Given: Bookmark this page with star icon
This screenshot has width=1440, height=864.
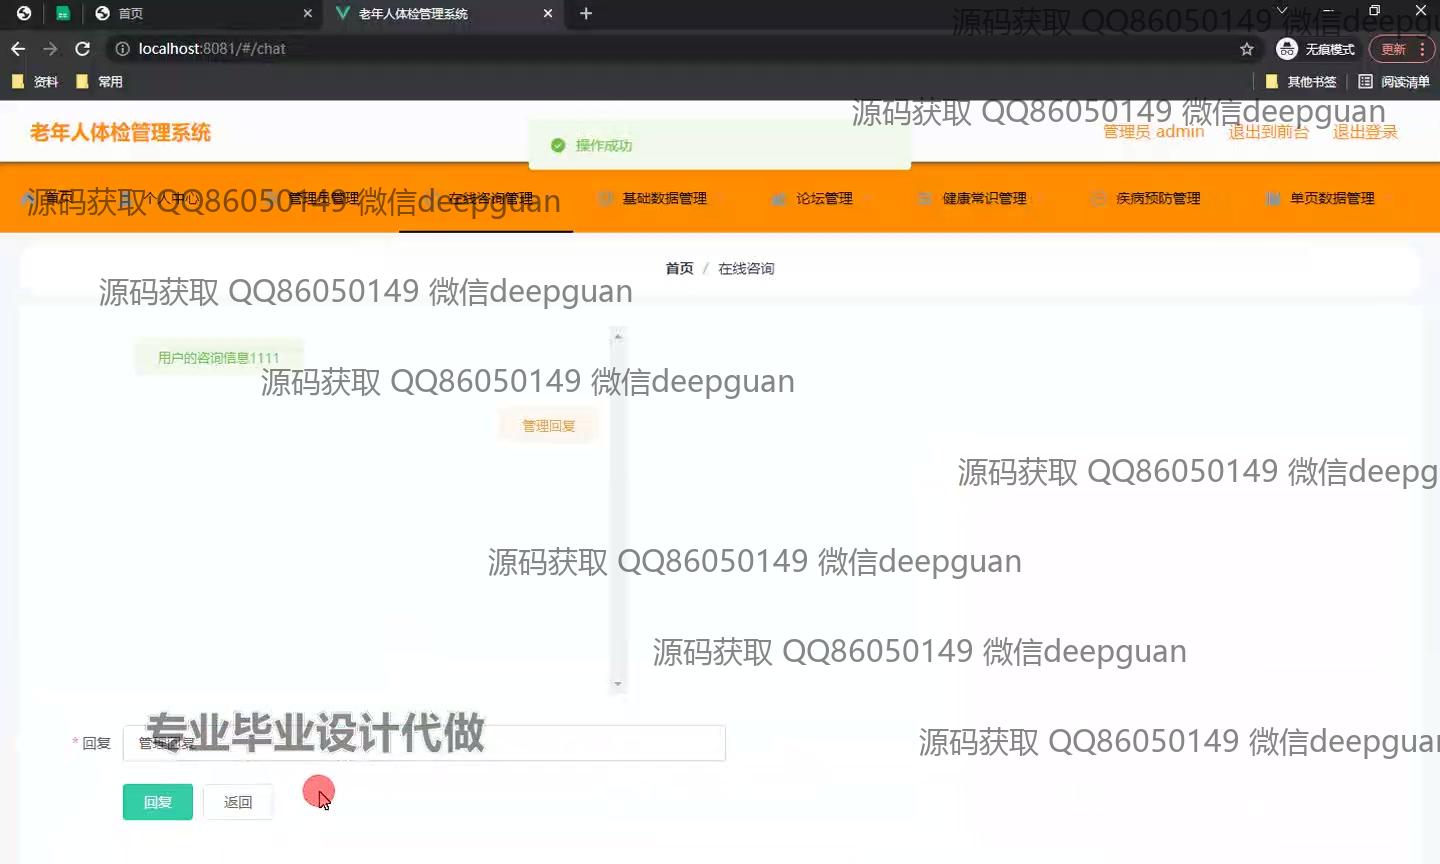Looking at the screenshot, I should point(1246,49).
